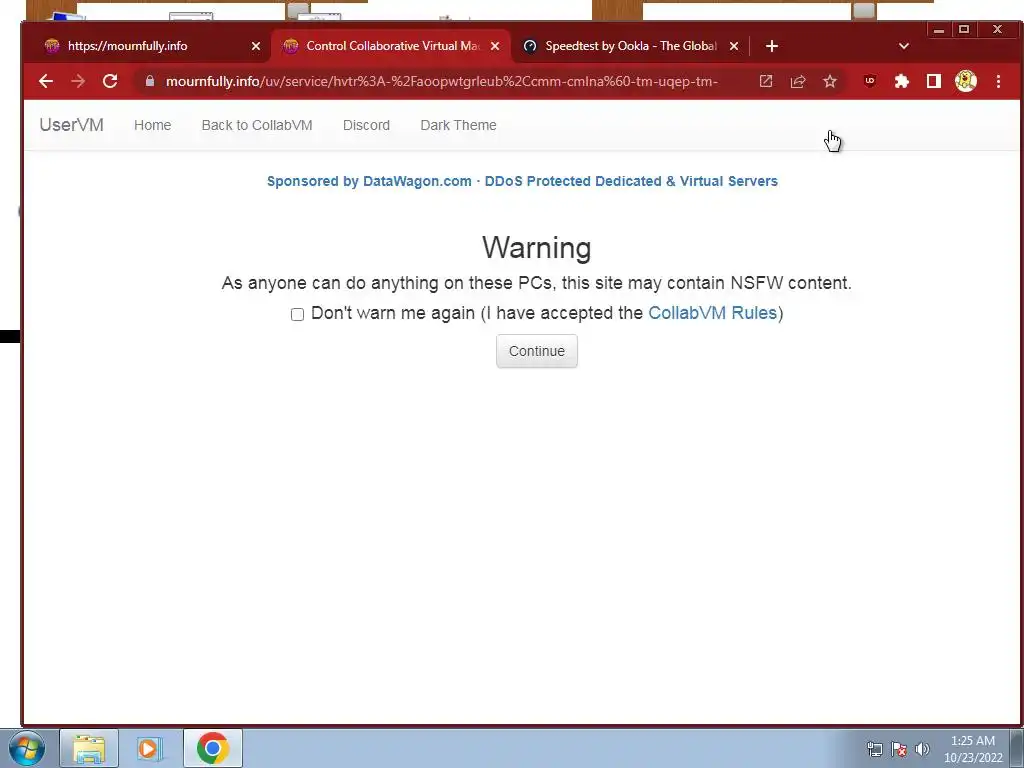This screenshot has width=1024, height=768.
Task: Click the Chrome taskbar icon
Action: click(x=213, y=748)
